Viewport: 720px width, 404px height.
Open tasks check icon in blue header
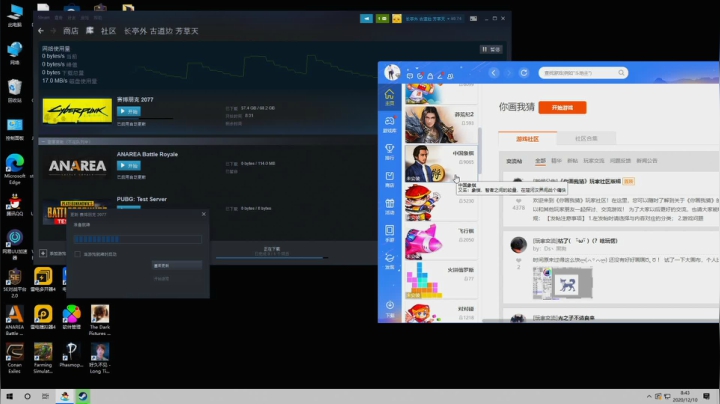(420, 75)
